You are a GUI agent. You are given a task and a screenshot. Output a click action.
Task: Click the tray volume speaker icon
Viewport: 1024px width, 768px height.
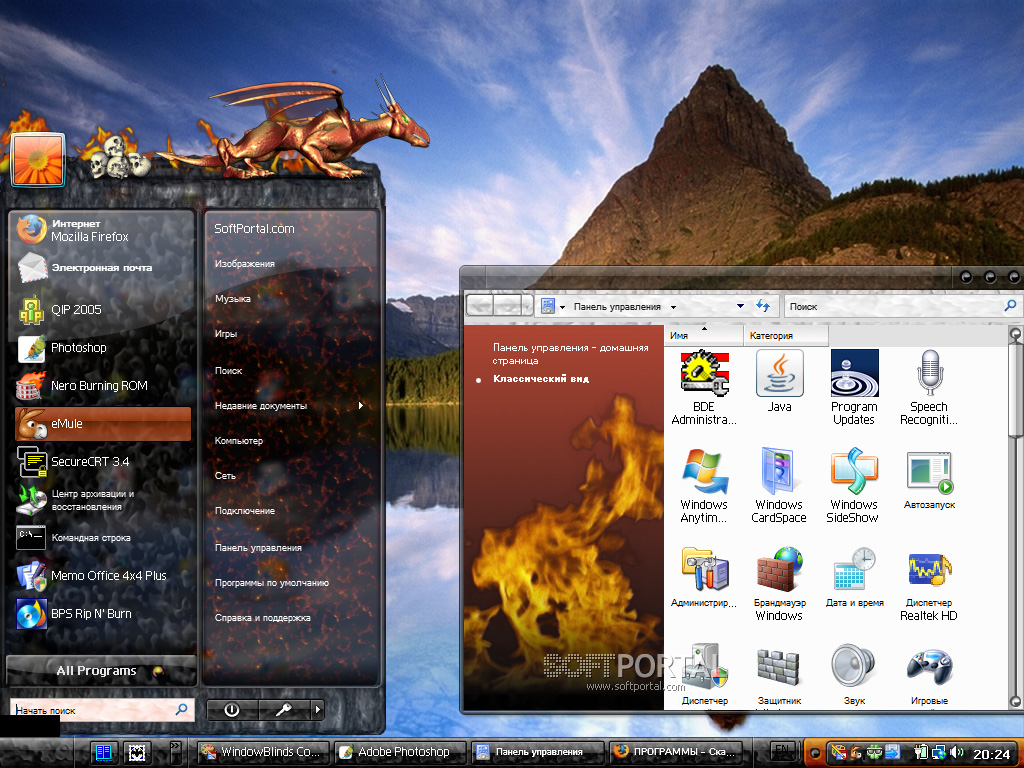957,752
